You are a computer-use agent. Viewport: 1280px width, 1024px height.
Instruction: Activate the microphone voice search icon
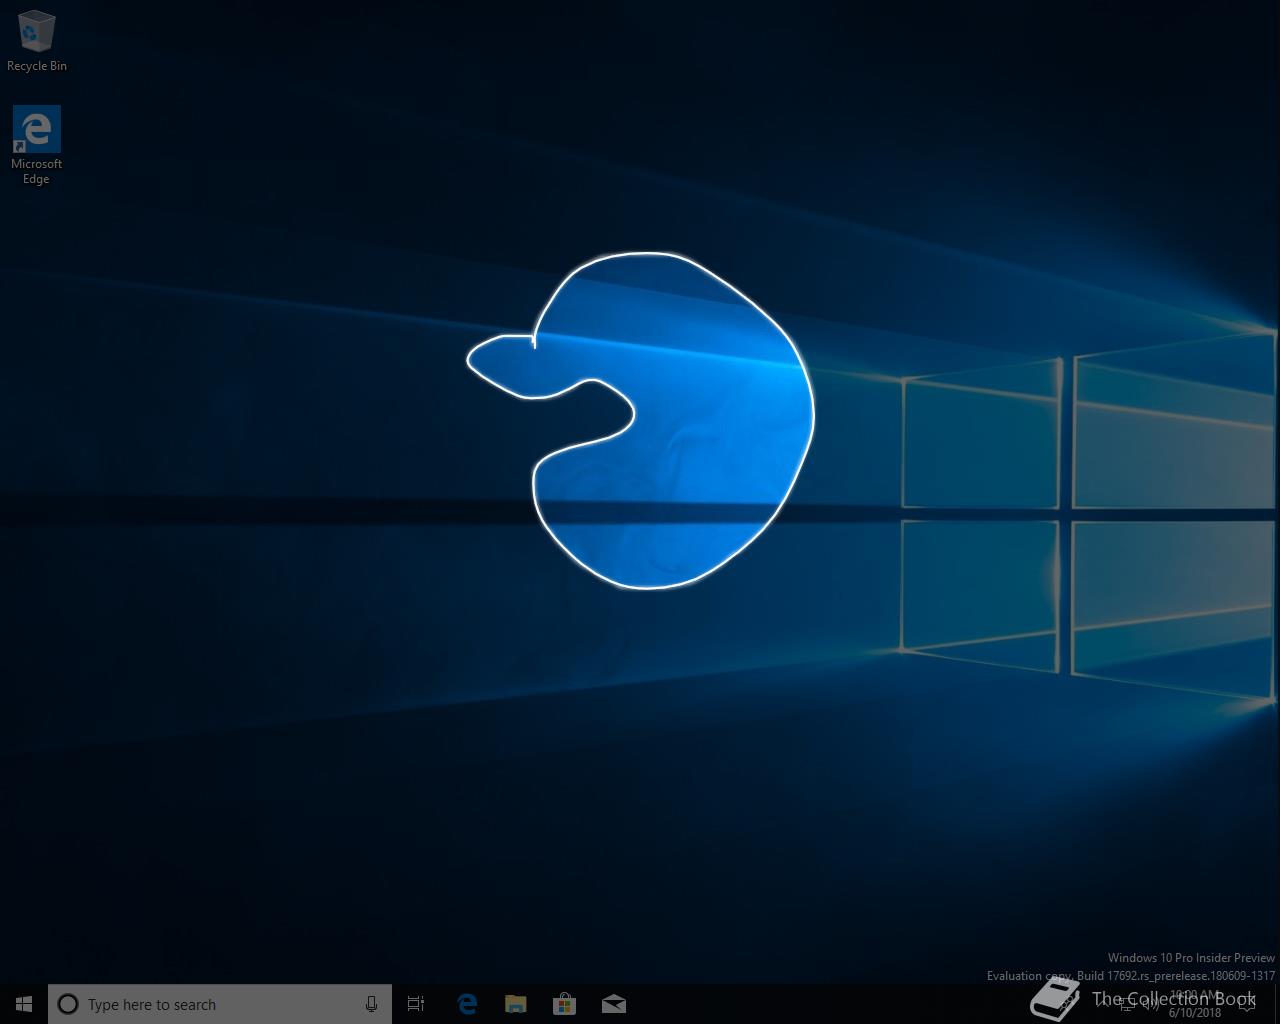point(371,1004)
